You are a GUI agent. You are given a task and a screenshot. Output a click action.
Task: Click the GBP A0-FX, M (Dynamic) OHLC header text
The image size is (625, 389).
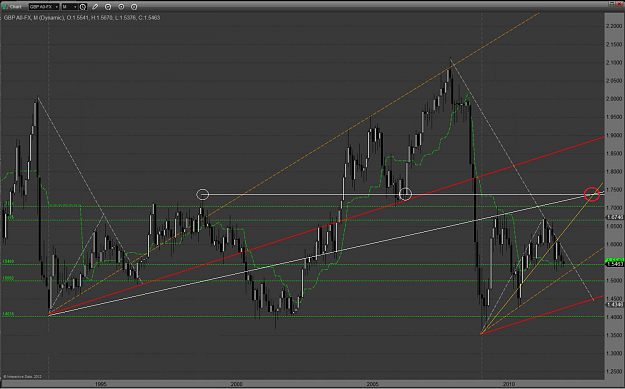click(82, 18)
